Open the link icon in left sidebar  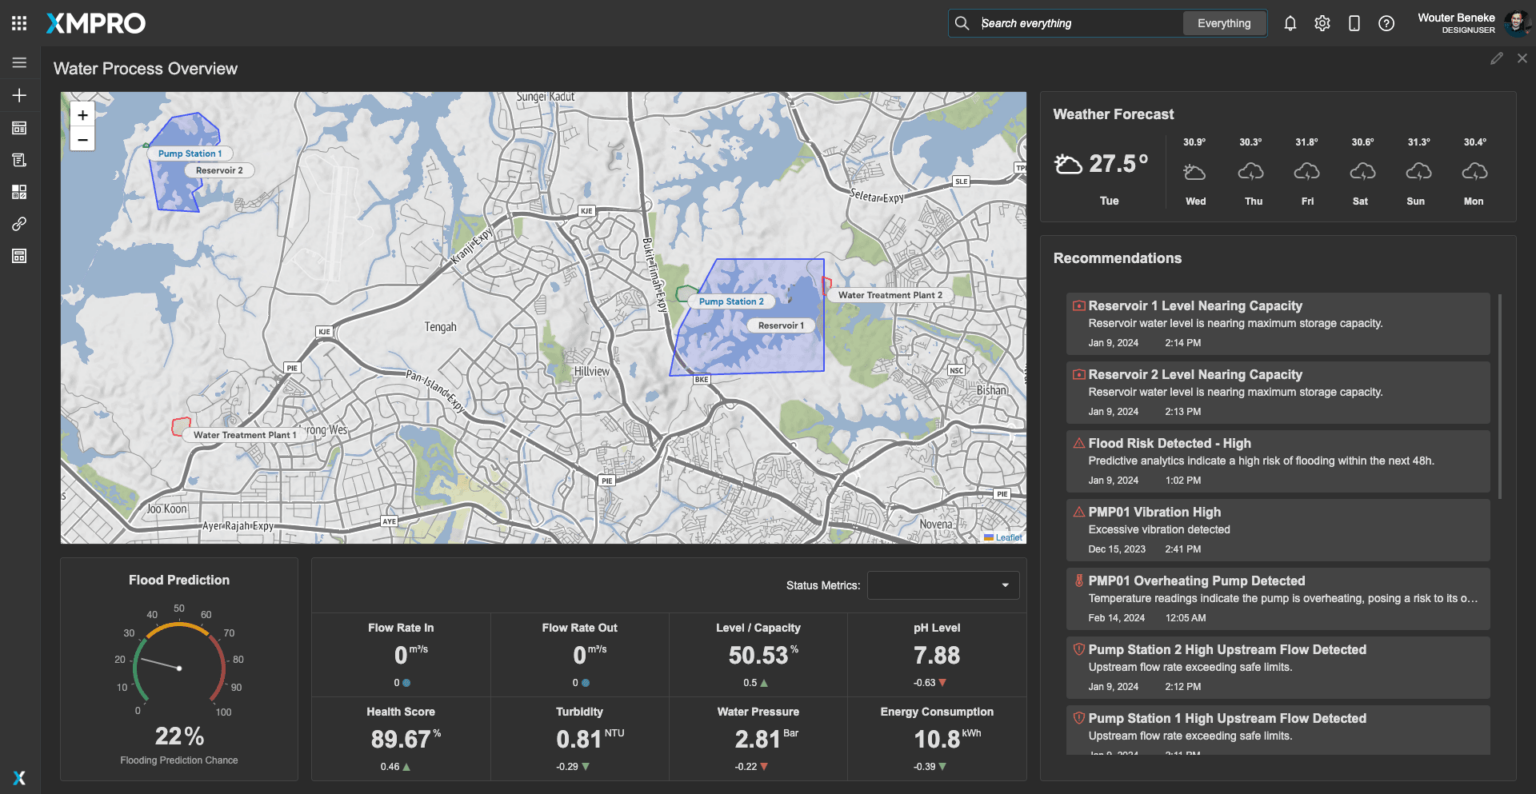(x=19, y=224)
